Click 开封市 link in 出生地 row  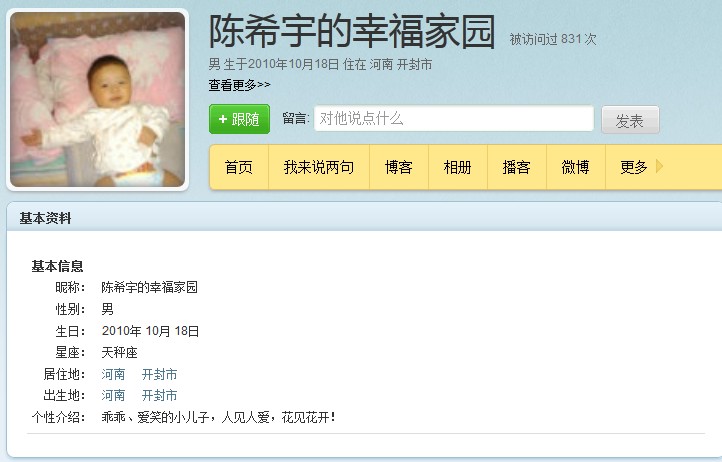[x=159, y=395]
